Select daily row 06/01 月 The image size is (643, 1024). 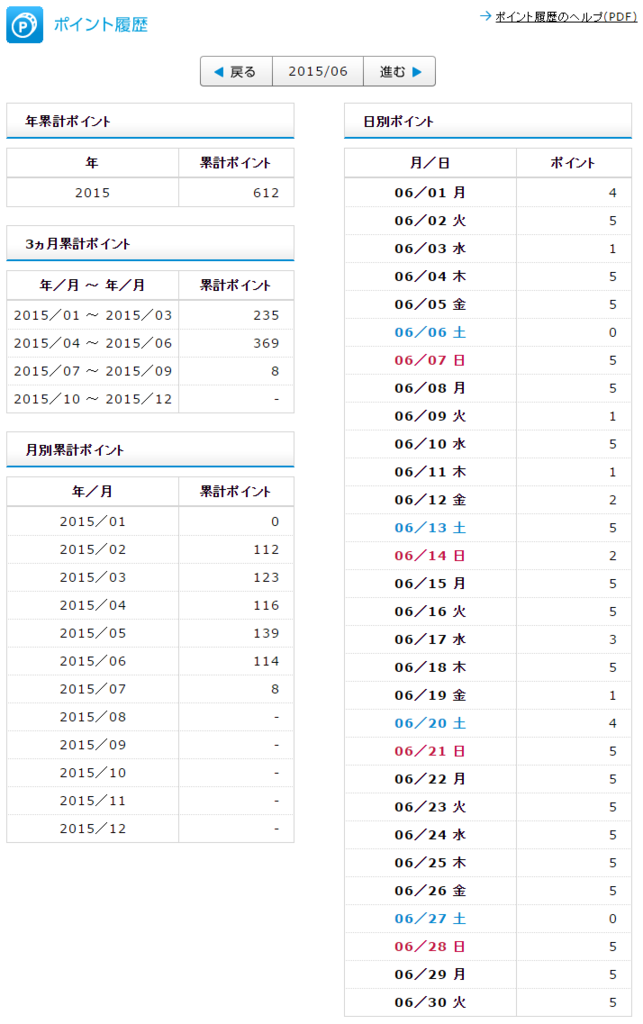point(488,193)
